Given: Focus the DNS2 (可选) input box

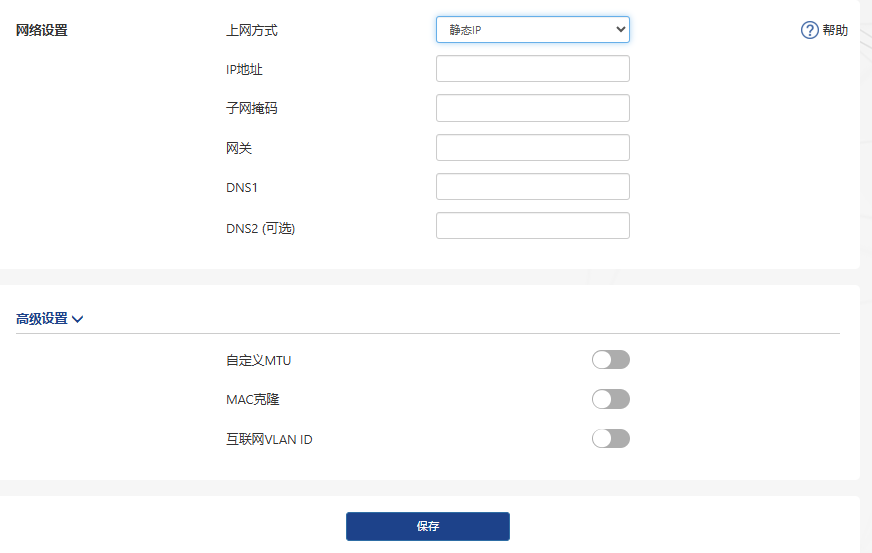Looking at the screenshot, I should tap(532, 226).
